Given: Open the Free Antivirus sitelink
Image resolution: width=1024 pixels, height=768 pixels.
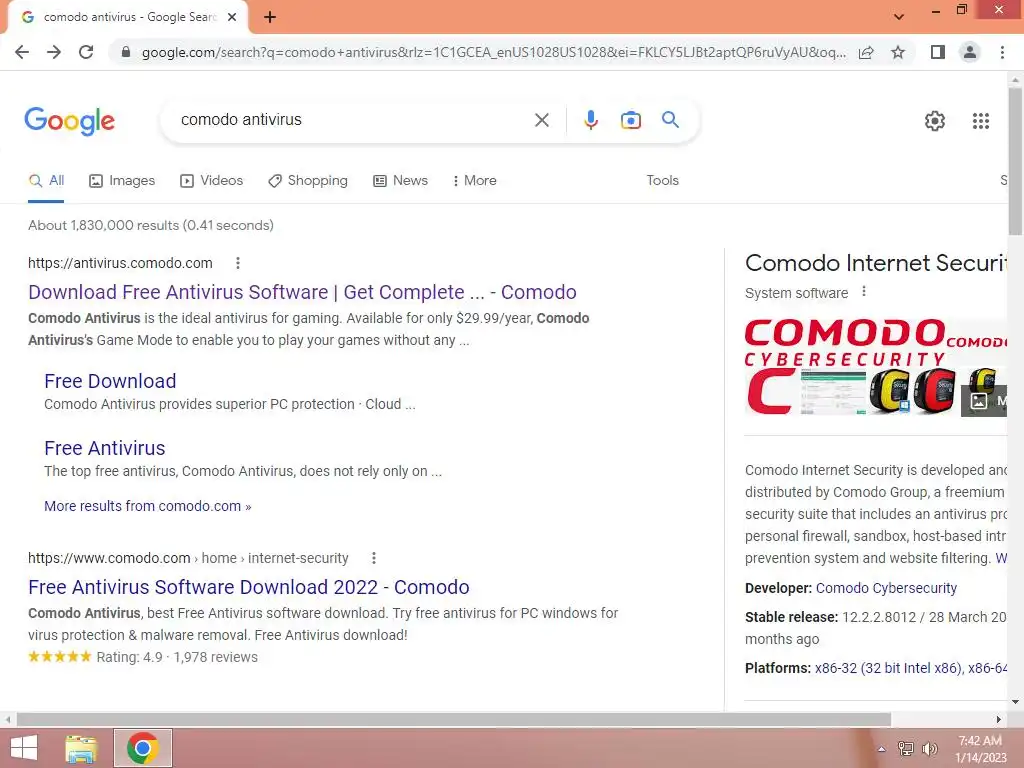Looking at the screenshot, I should tap(104, 449).
